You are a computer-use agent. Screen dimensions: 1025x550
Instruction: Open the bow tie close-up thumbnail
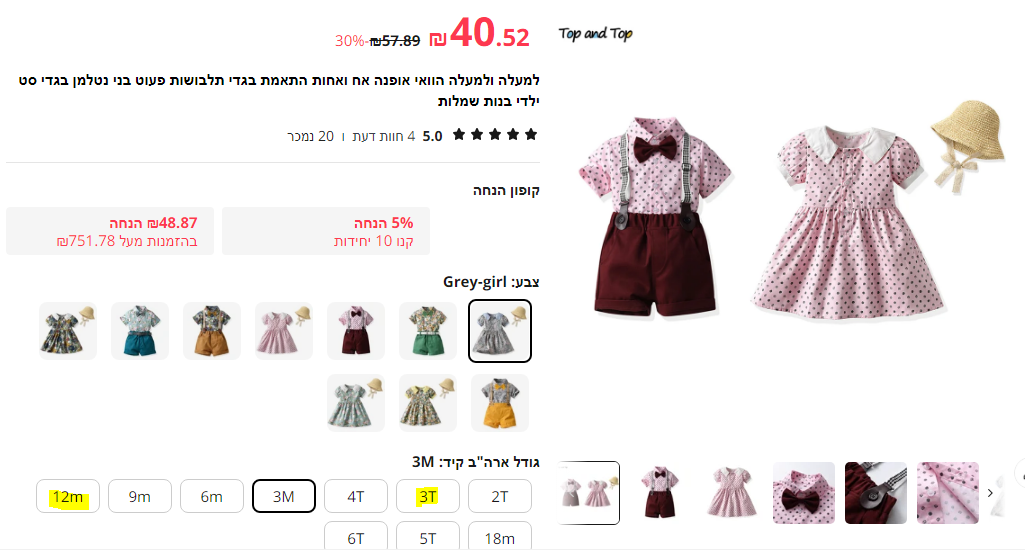point(804,493)
